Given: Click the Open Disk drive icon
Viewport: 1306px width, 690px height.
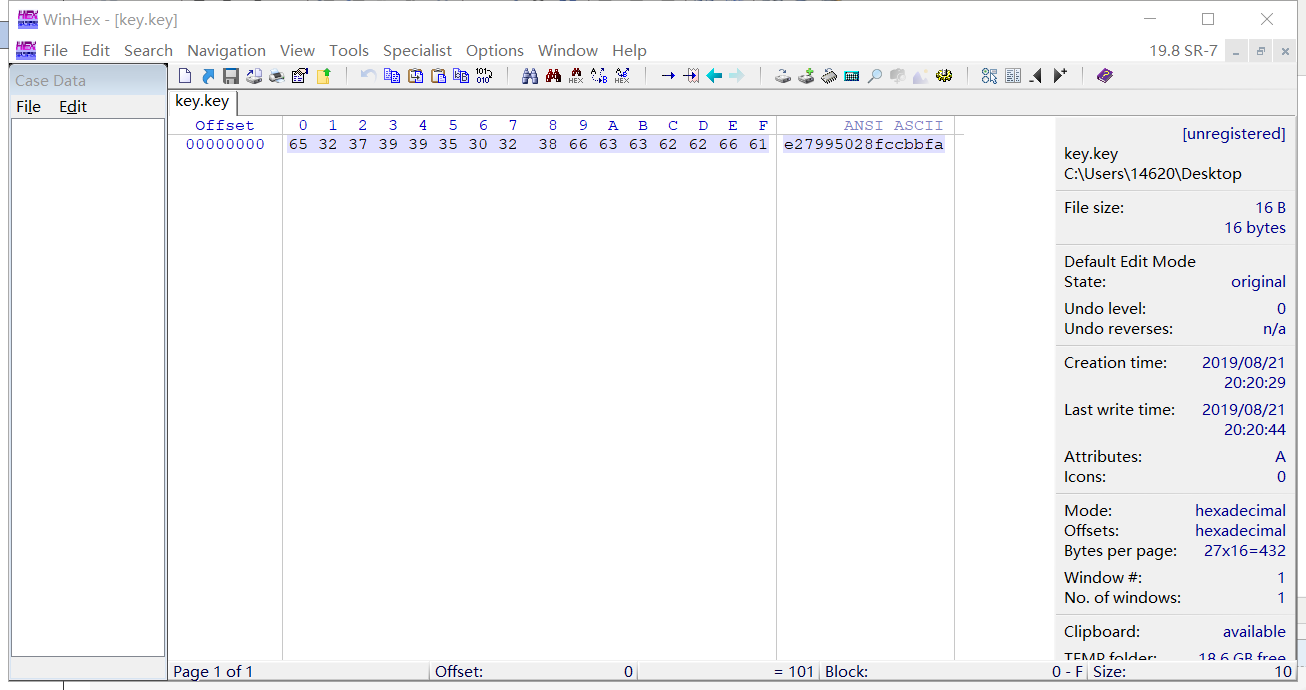Looking at the screenshot, I should pos(783,76).
